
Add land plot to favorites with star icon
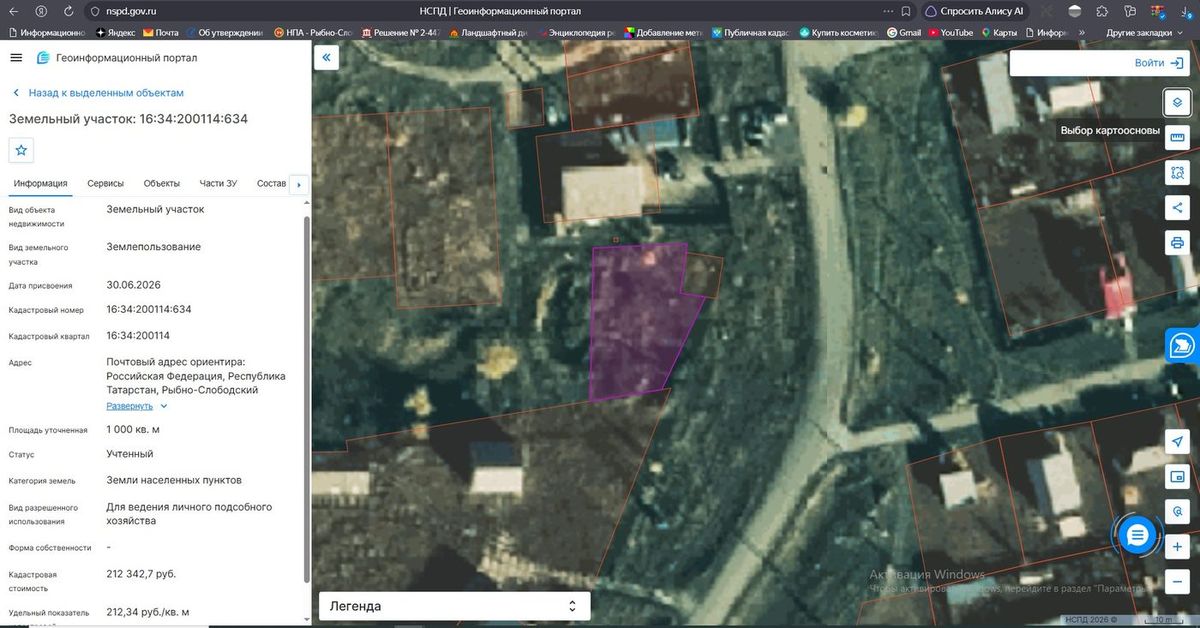[x=22, y=150]
